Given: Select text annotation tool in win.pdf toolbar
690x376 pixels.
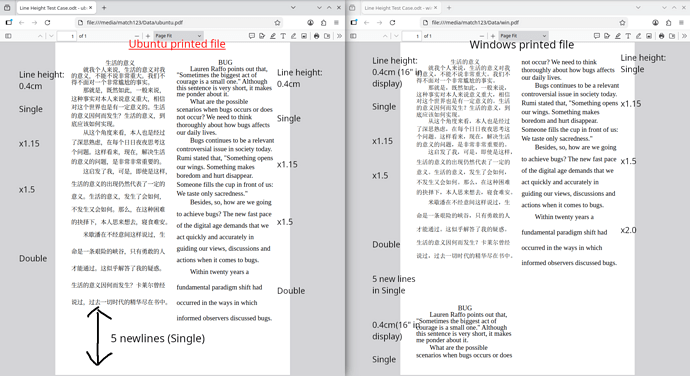Looking at the screenshot, I should point(628,36).
